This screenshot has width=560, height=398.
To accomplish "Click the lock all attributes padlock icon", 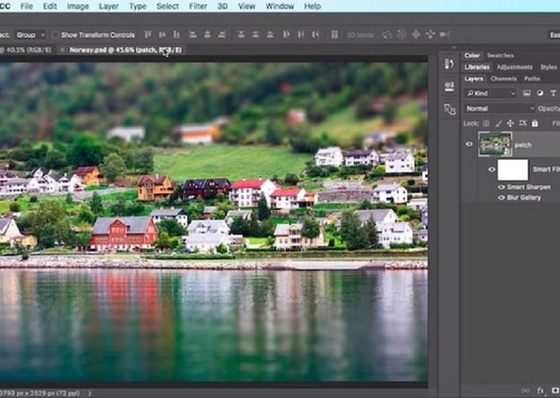I will tap(535, 124).
